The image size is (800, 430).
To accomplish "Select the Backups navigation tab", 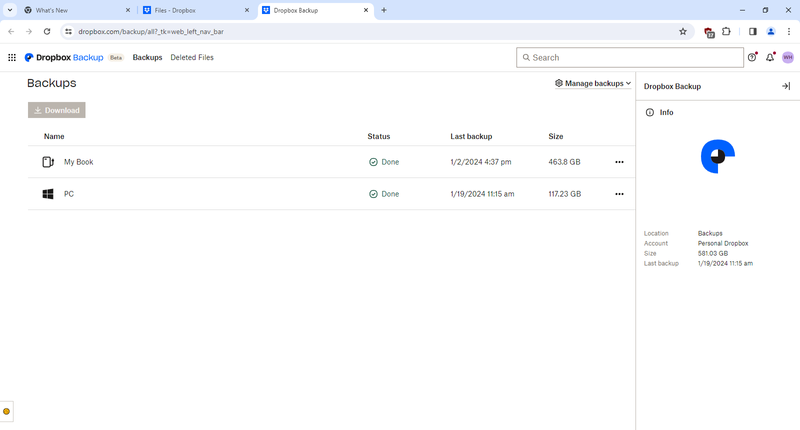I will (x=147, y=58).
